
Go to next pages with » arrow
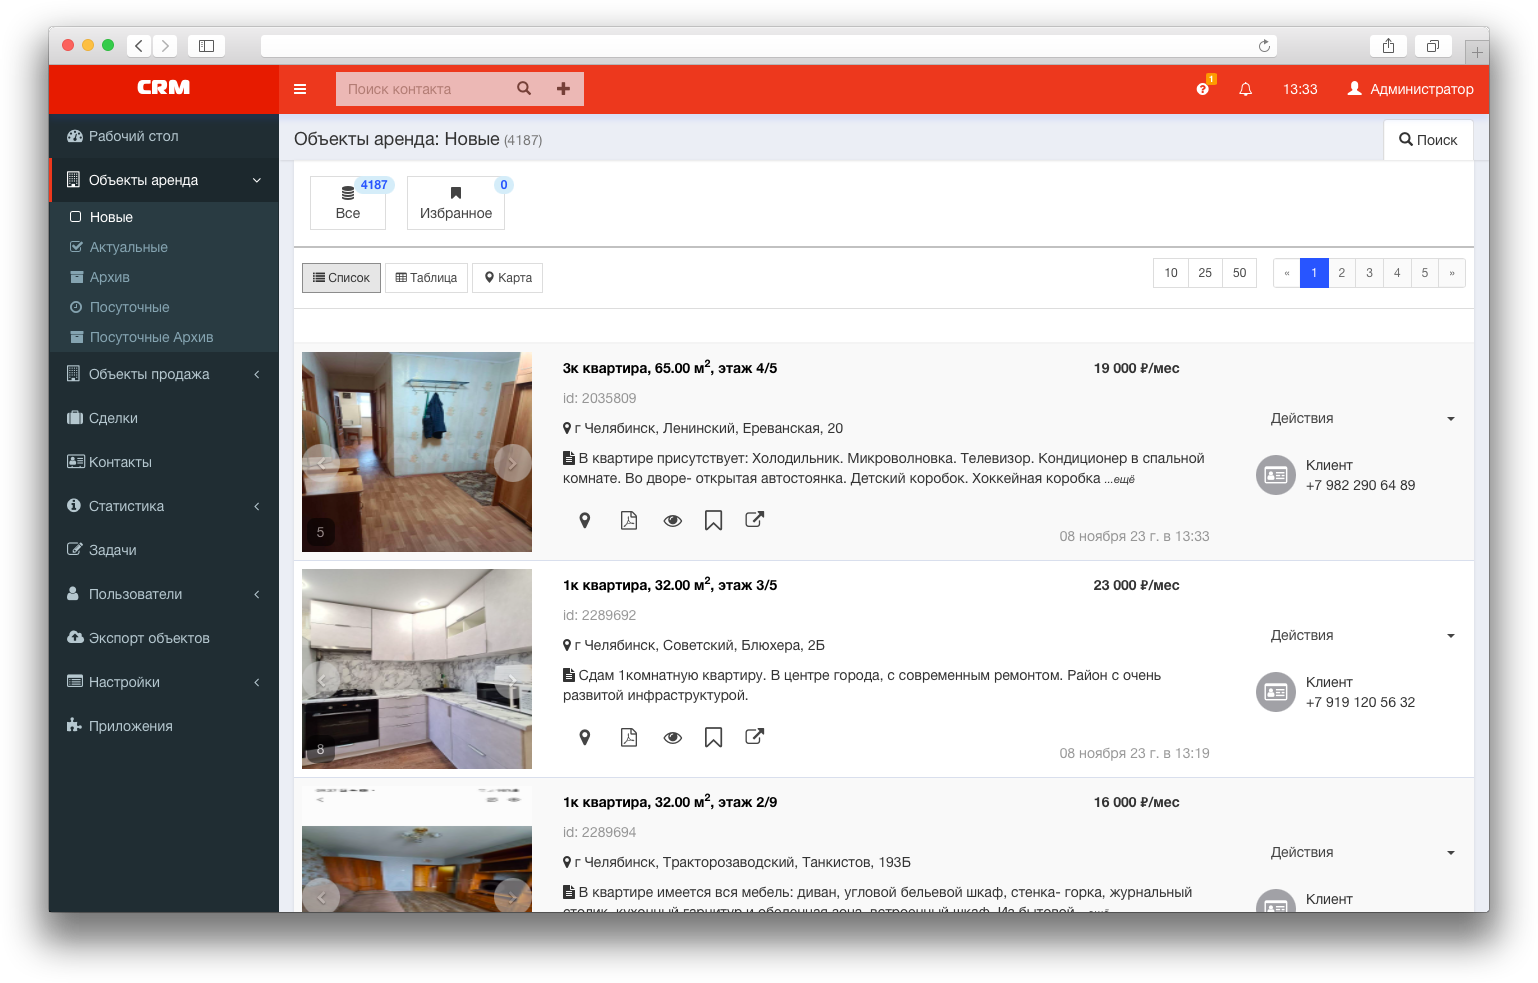1452,273
